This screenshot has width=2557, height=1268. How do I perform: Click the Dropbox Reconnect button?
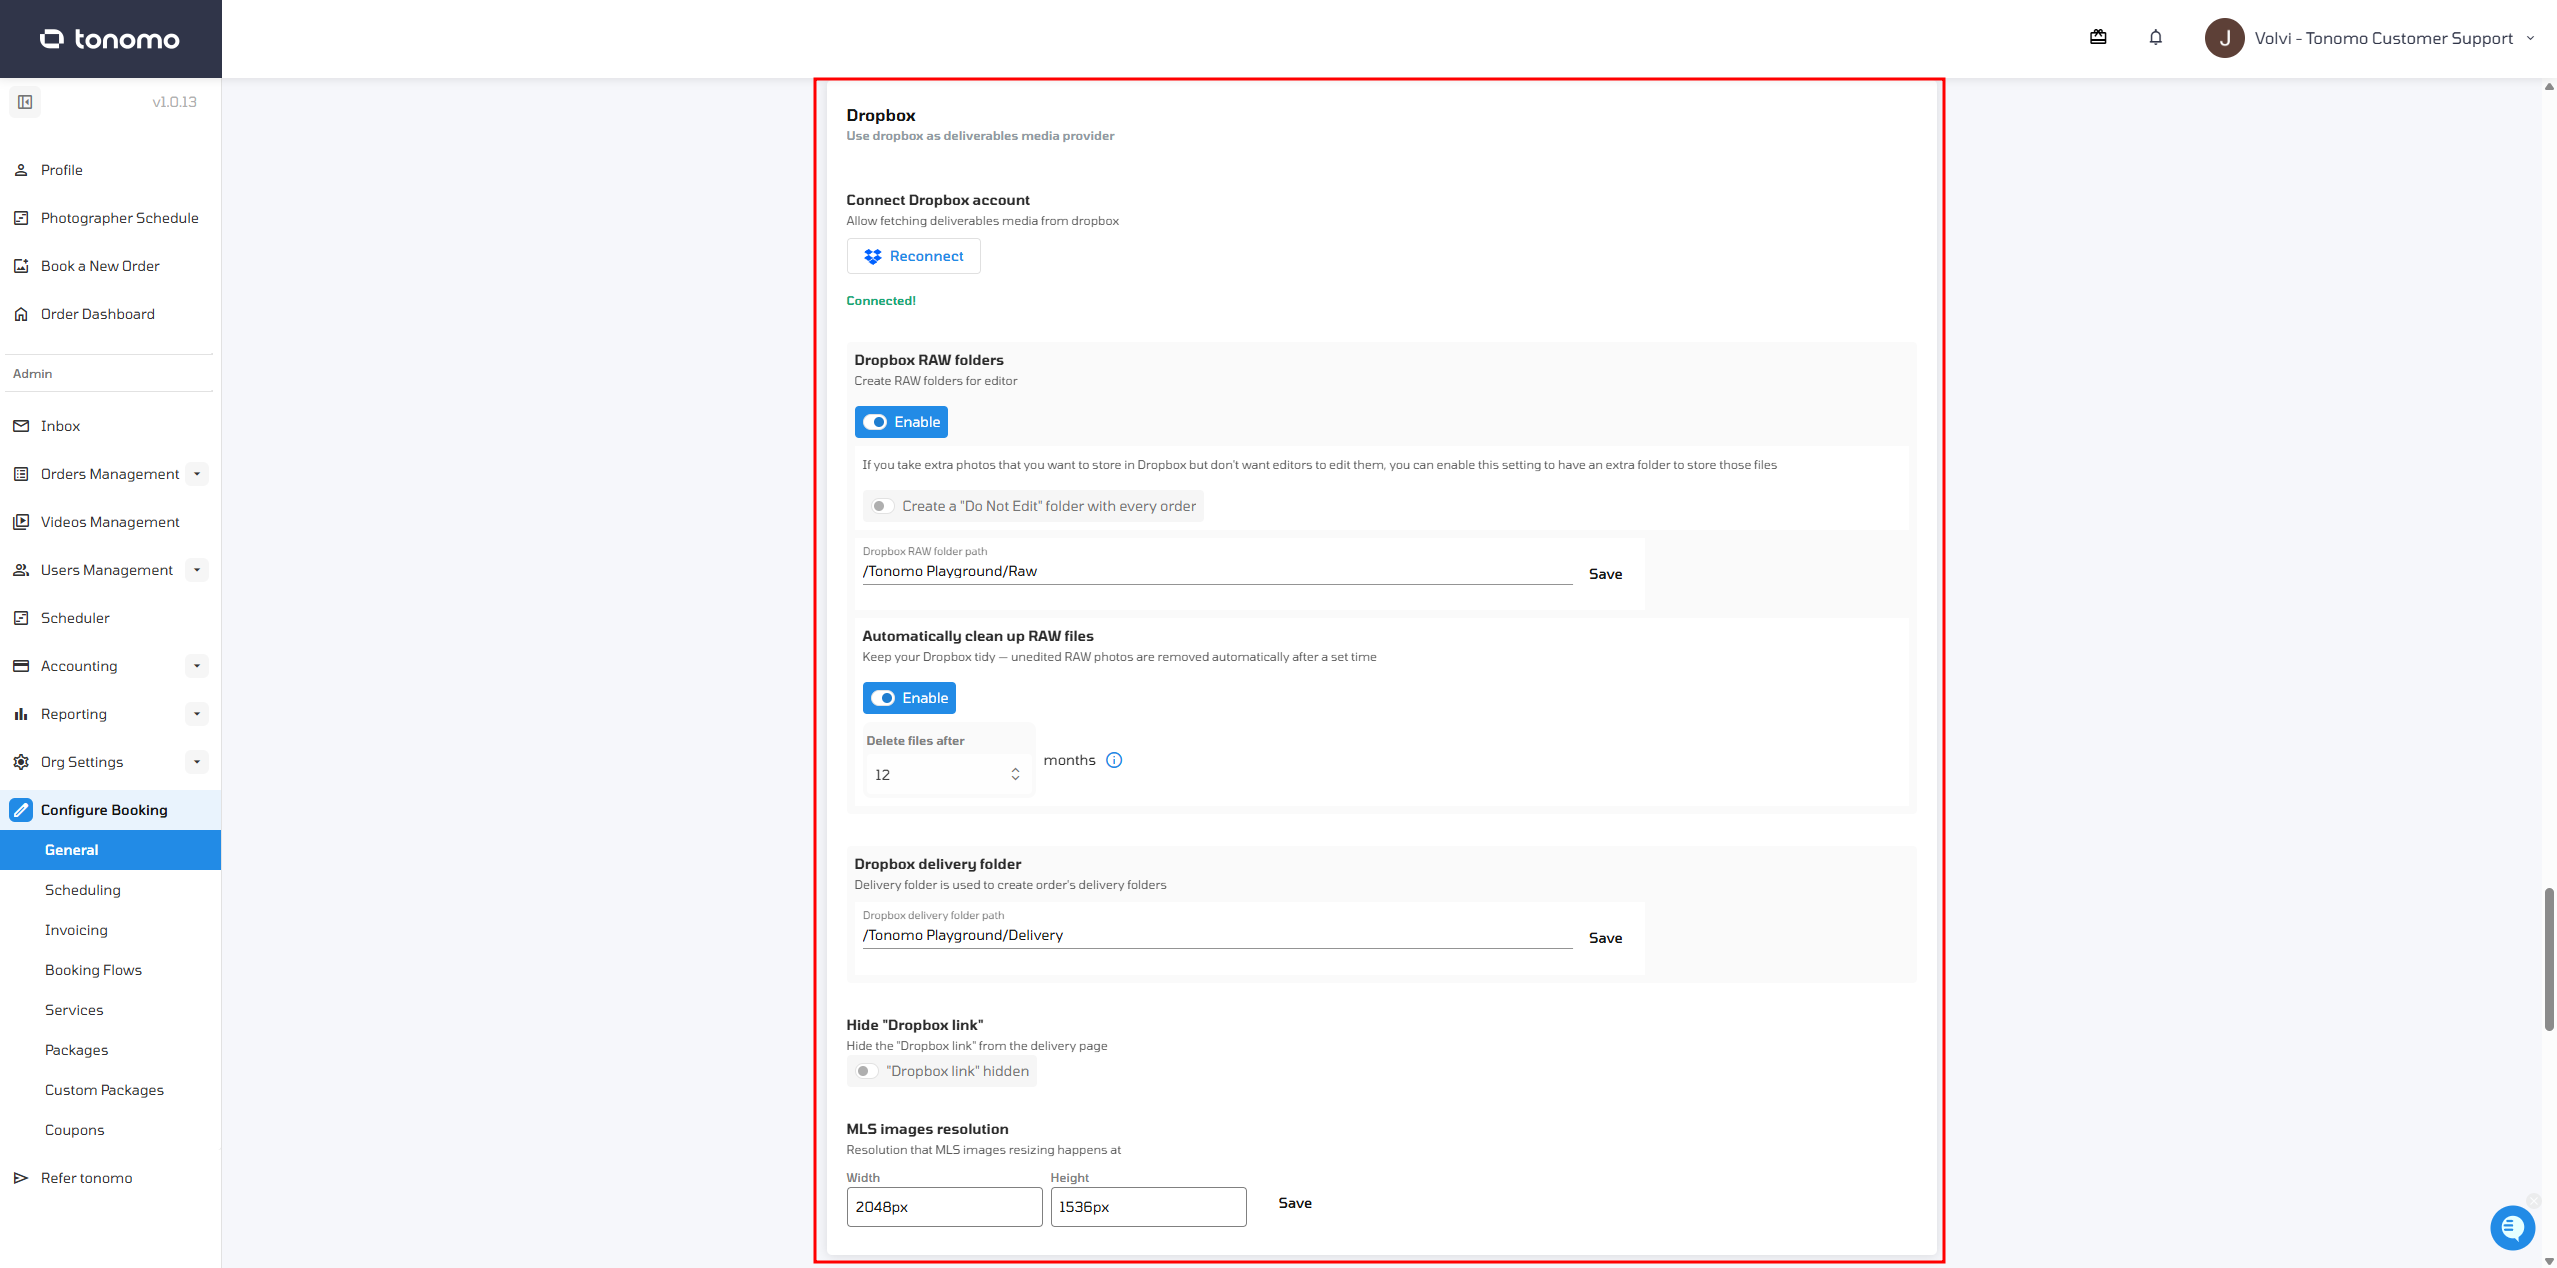(913, 256)
